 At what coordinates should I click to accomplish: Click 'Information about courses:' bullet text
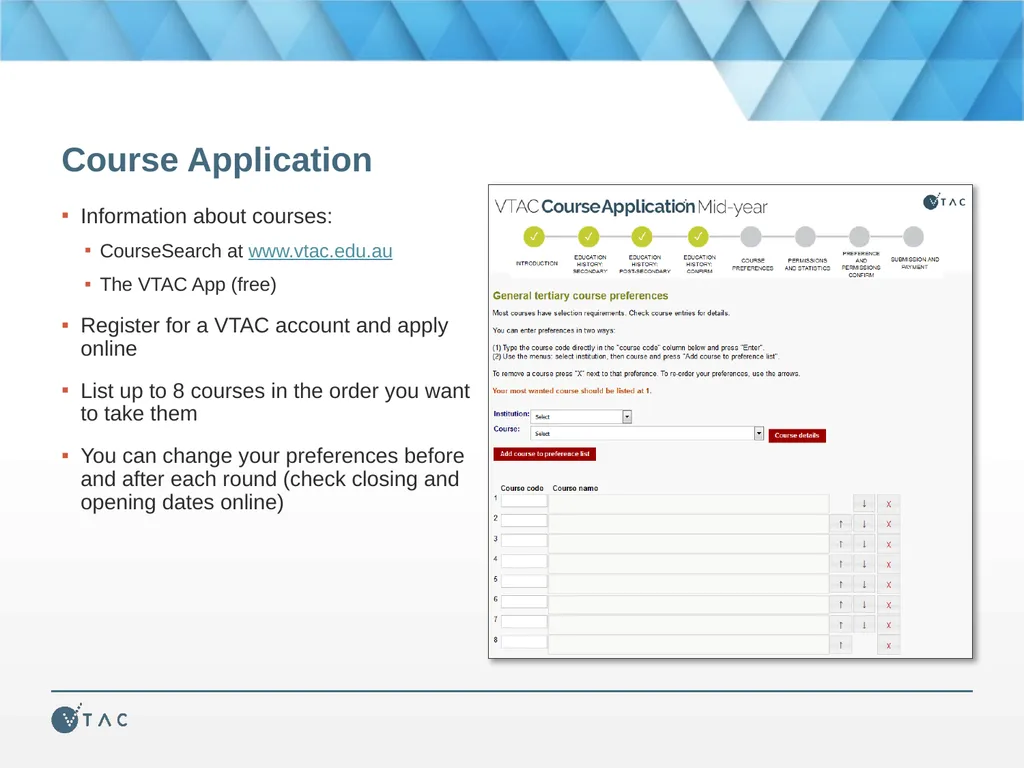(206, 216)
